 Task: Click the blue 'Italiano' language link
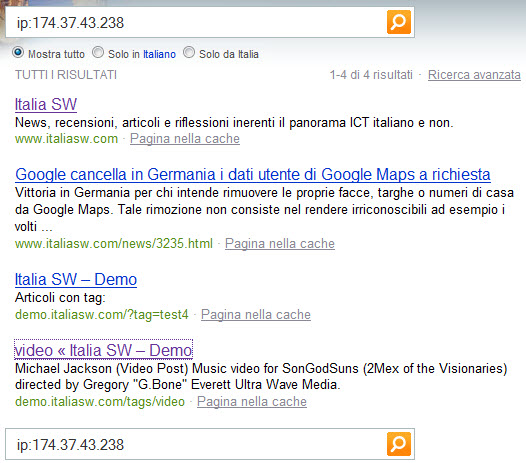click(159, 54)
